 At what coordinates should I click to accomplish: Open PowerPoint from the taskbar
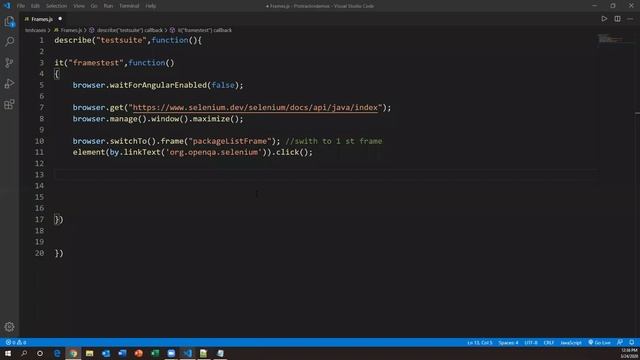[139, 353]
